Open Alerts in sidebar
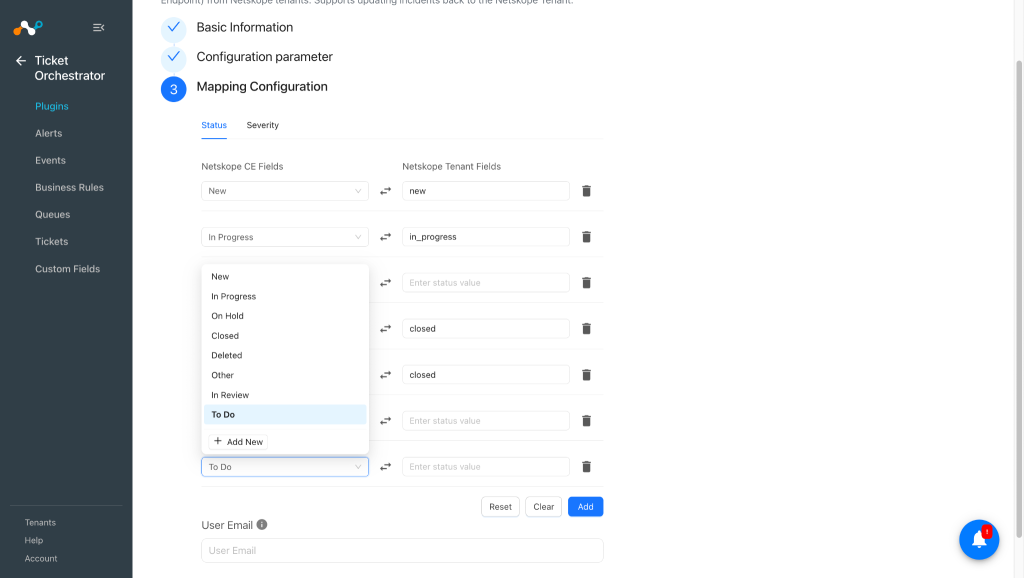The image size is (1024, 578). click(48, 133)
